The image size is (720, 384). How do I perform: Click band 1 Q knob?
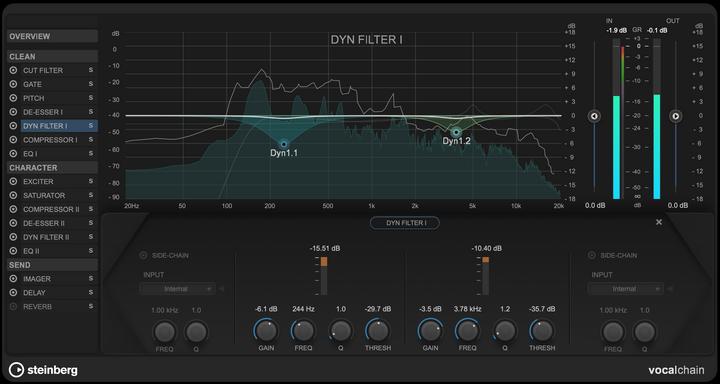point(341,331)
